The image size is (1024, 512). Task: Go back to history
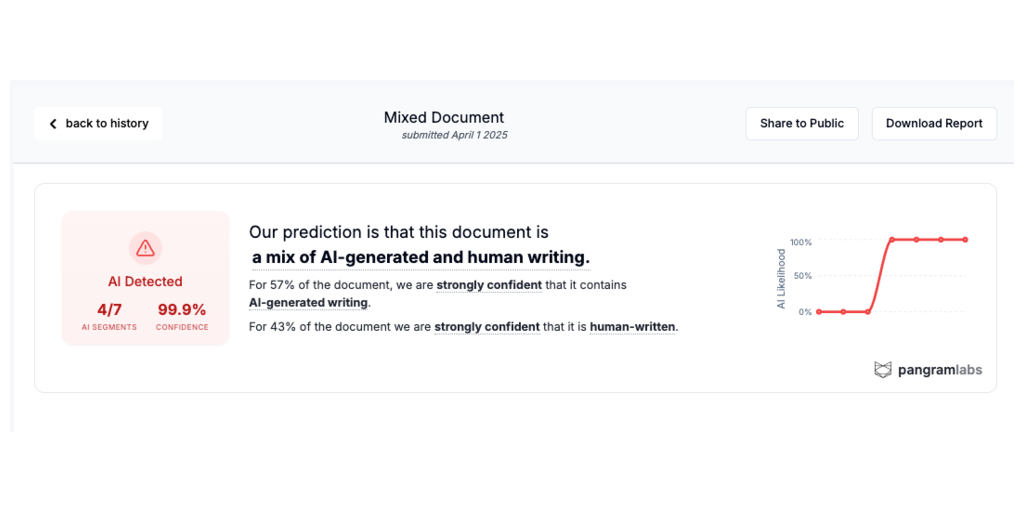[x=98, y=124]
